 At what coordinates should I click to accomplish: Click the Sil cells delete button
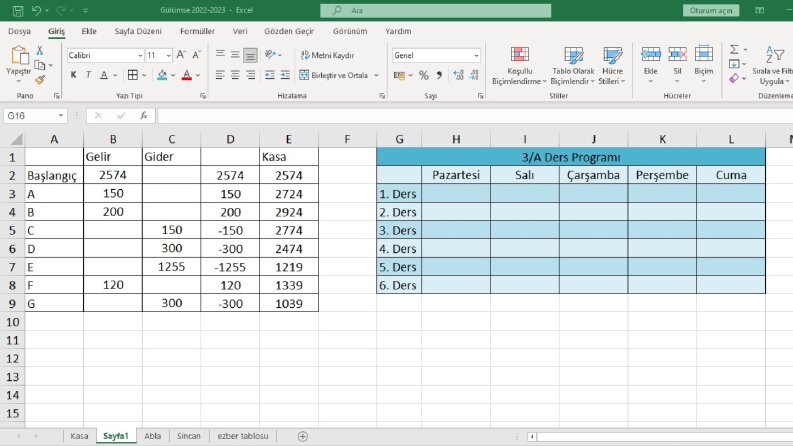tap(677, 65)
